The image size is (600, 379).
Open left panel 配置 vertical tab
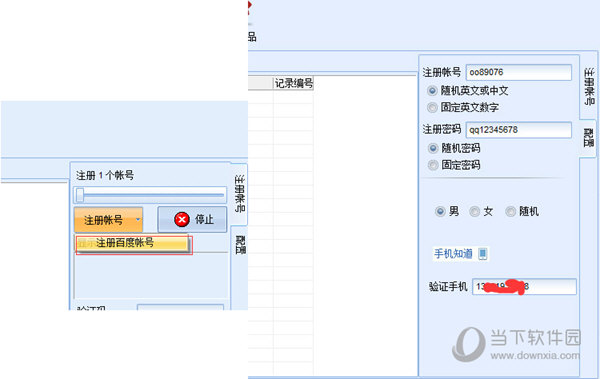click(240, 245)
